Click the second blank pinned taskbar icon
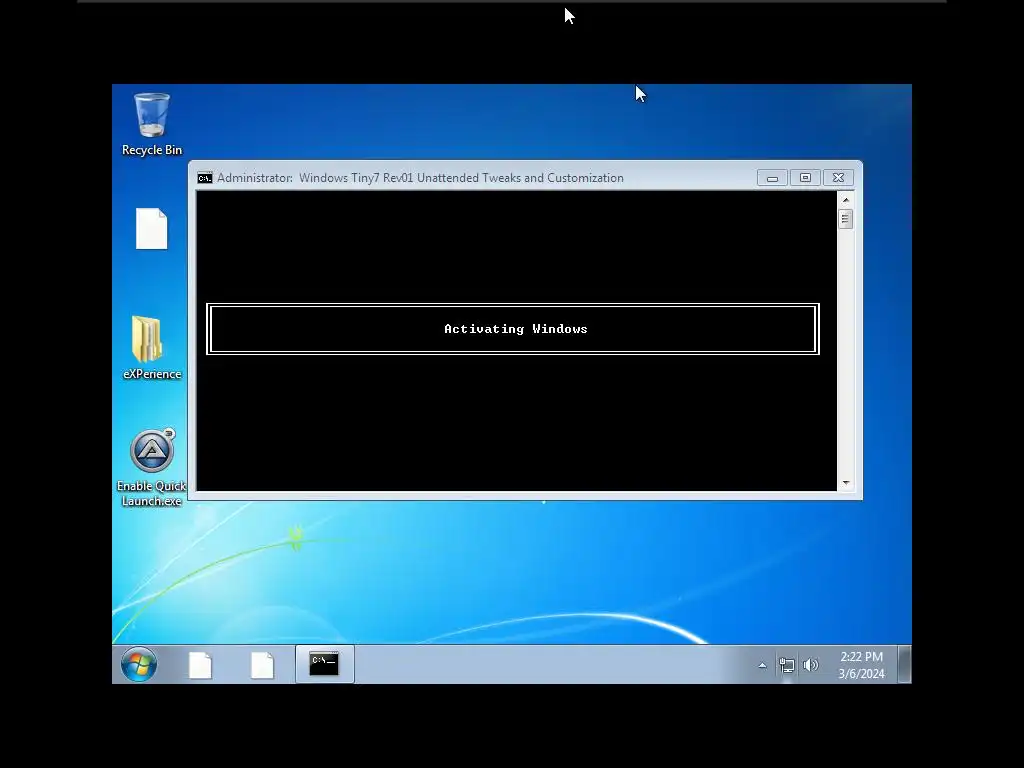 pyautogui.click(x=262, y=665)
